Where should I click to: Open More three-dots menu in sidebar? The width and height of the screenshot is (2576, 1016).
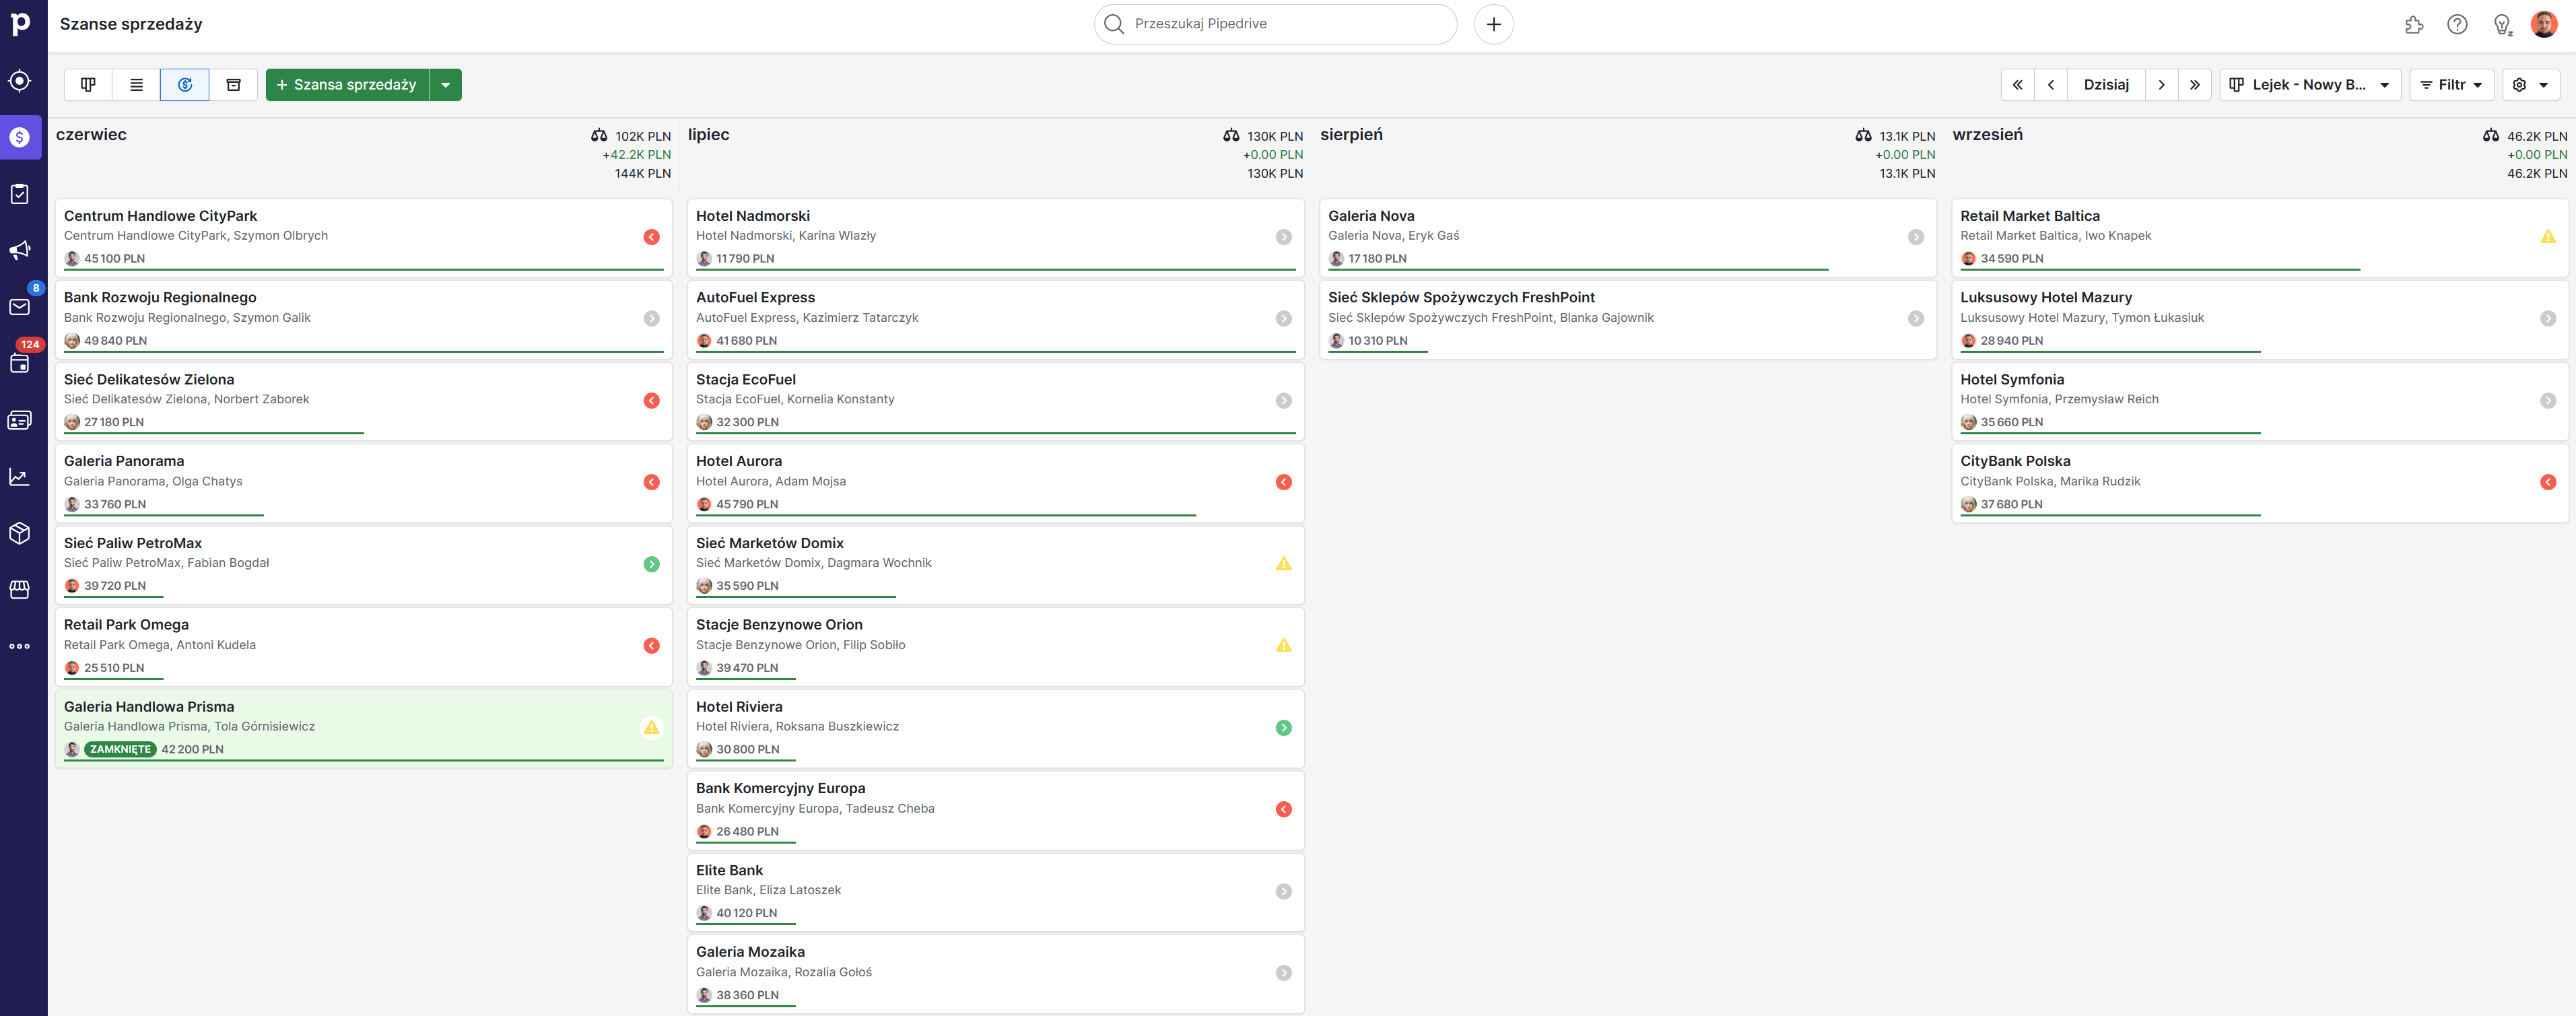20,646
